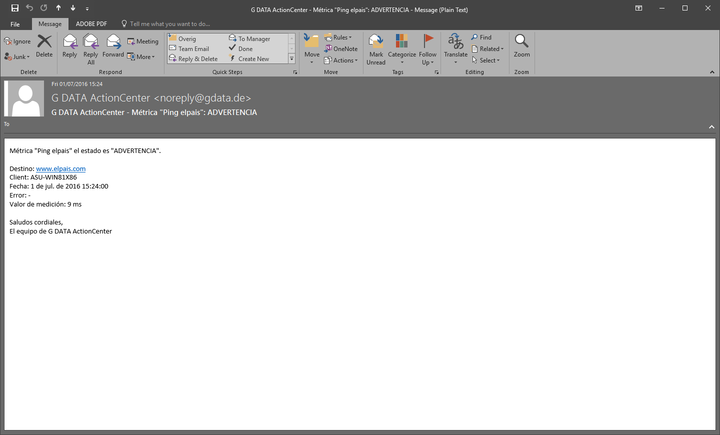The image size is (720, 435).
Task: Select the Overig quick step
Action: tap(182, 39)
